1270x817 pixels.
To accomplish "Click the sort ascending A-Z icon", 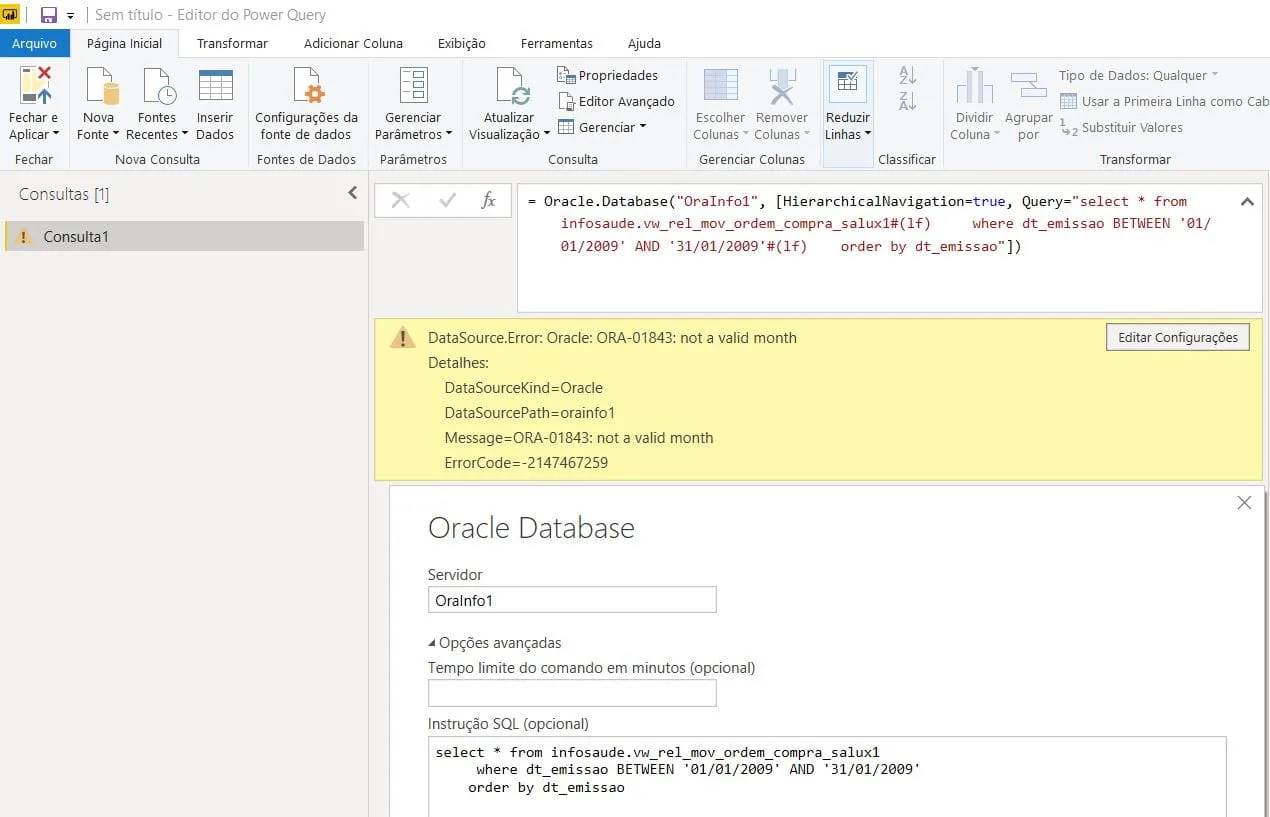I will 907,75.
